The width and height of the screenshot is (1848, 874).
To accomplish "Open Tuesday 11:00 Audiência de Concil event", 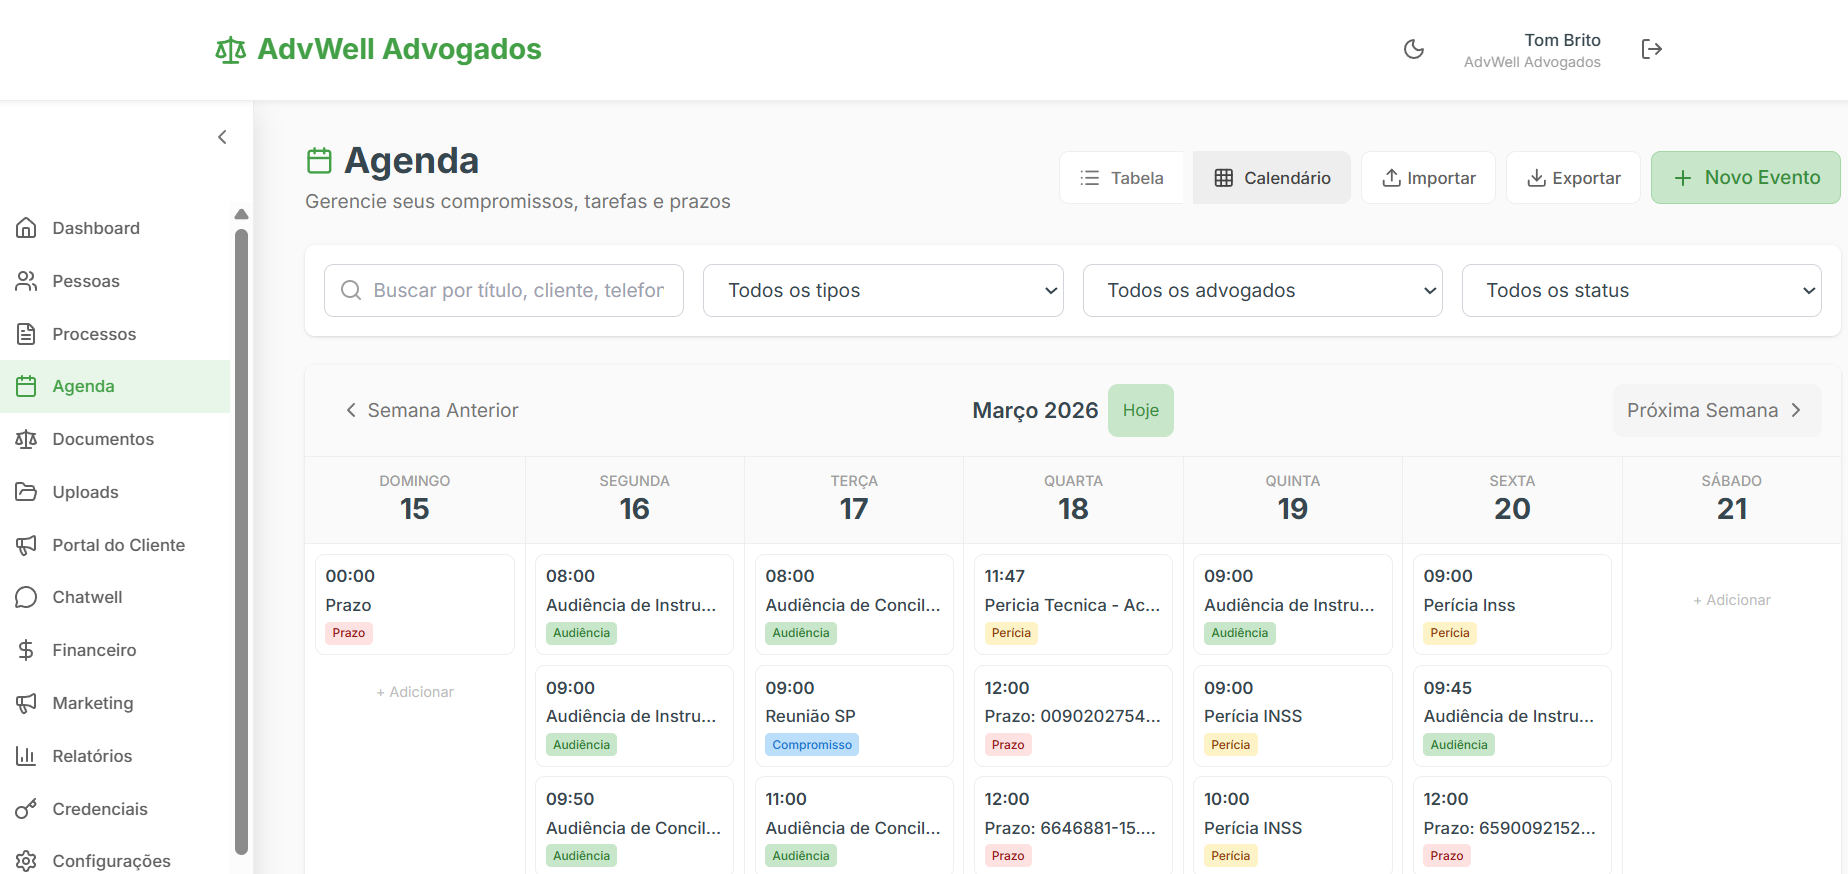I will pyautogui.click(x=854, y=826).
